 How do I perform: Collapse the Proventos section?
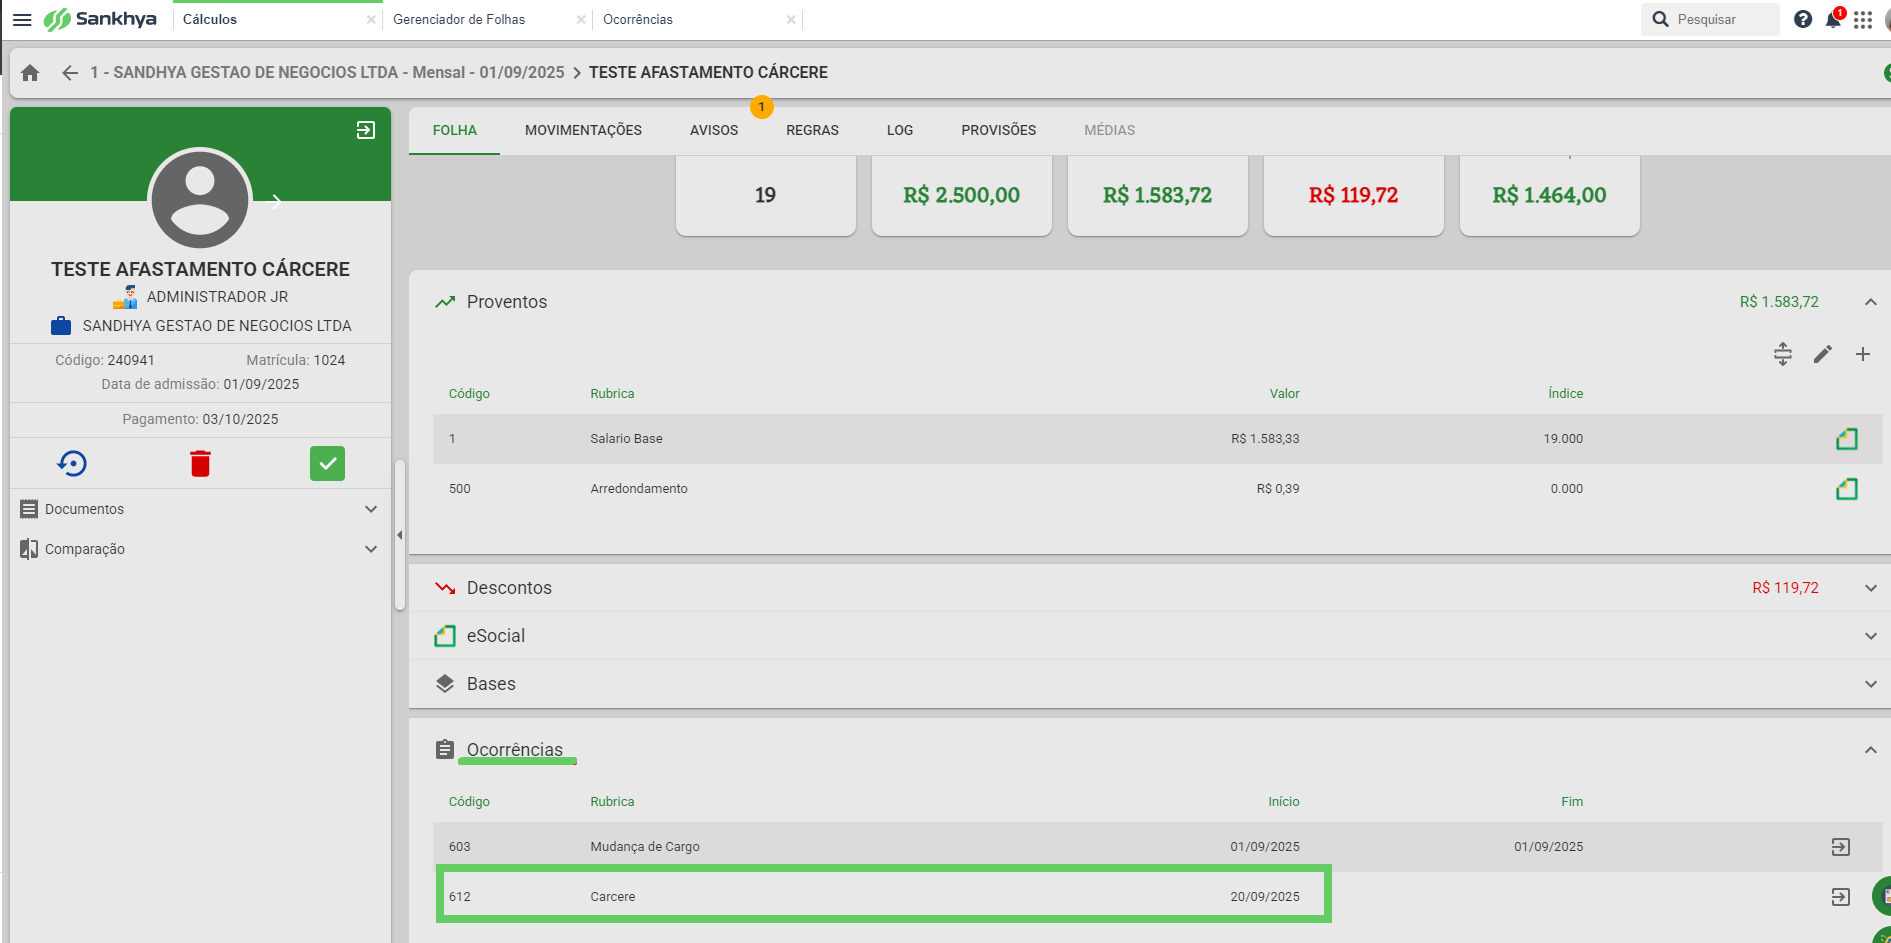click(1870, 302)
